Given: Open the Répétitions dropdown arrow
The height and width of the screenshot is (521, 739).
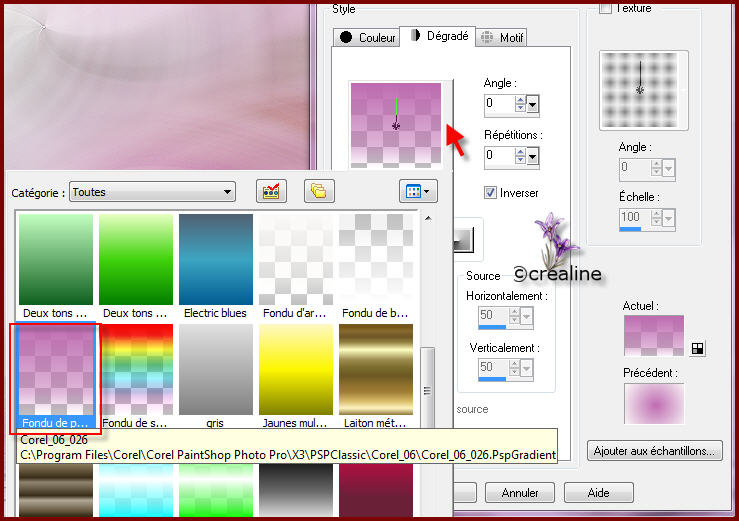Looking at the screenshot, I should click(x=533, y=156).
